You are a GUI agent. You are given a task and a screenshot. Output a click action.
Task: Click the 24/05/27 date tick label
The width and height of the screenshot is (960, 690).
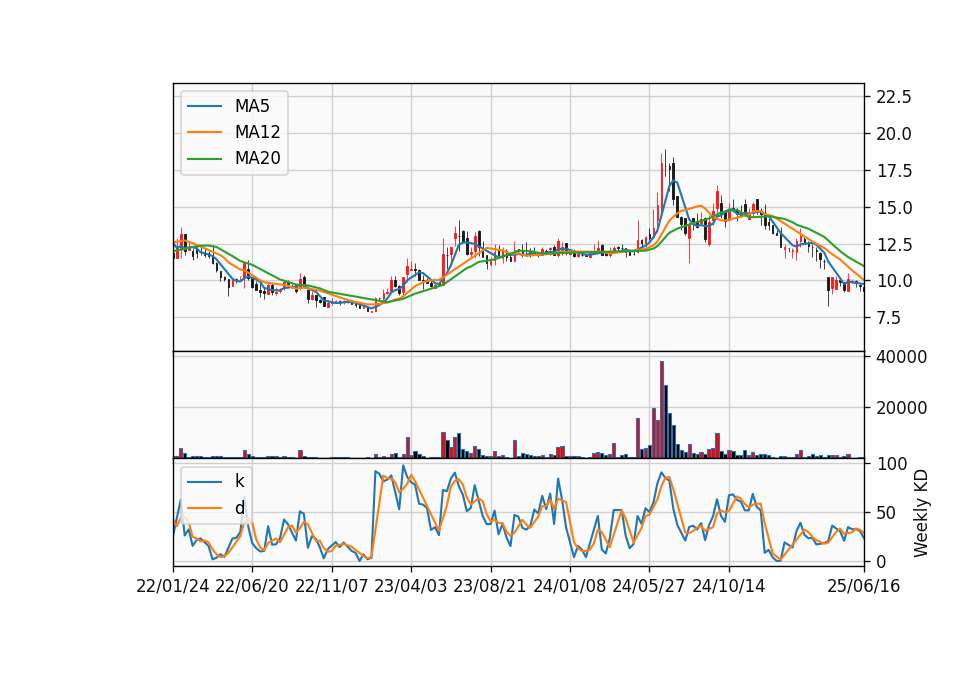649,586
